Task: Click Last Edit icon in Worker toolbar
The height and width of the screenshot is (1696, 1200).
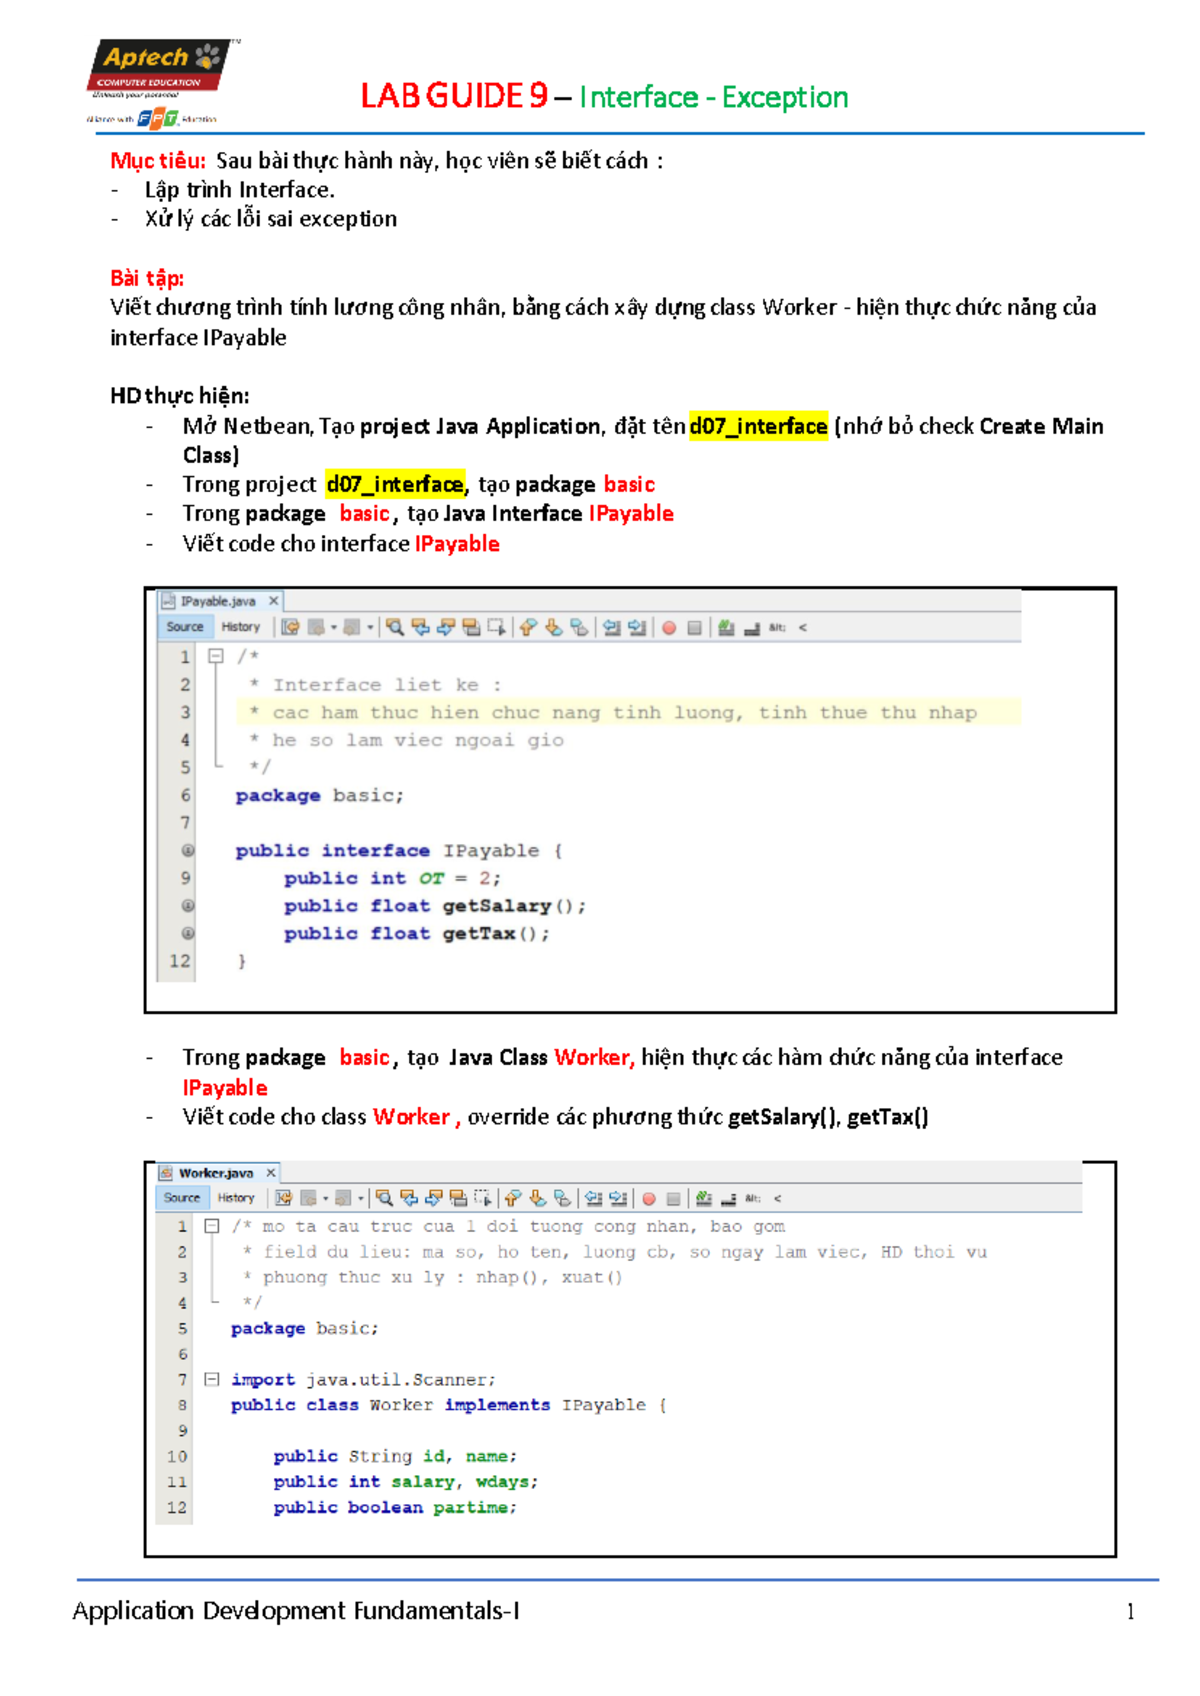Action: [x=284, y=1198]
